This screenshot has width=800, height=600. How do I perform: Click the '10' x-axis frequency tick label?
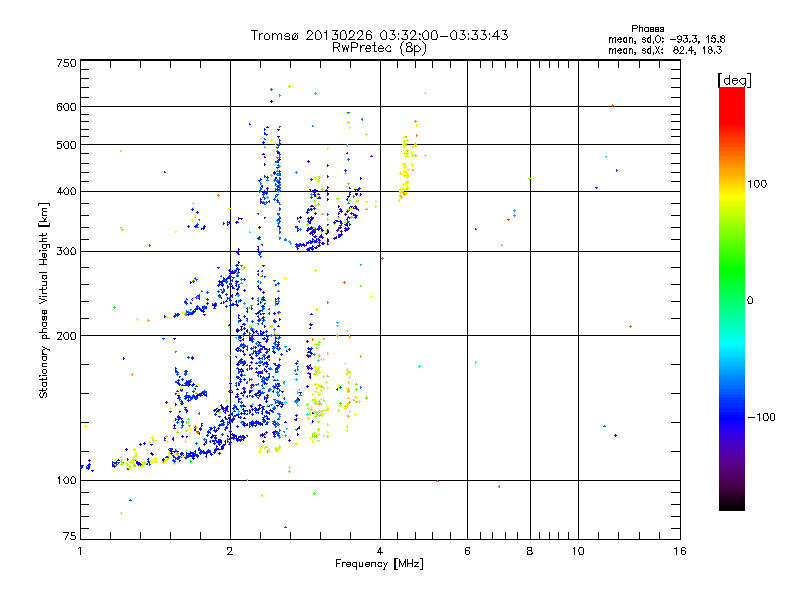coord(578,551)
